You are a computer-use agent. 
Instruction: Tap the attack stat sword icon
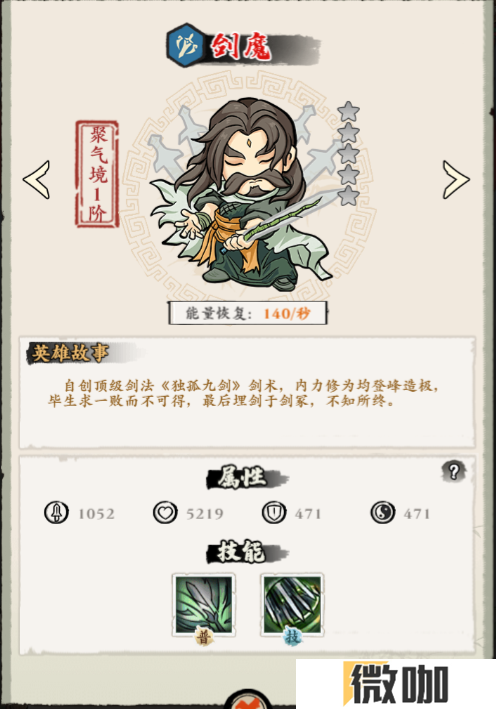57,513
